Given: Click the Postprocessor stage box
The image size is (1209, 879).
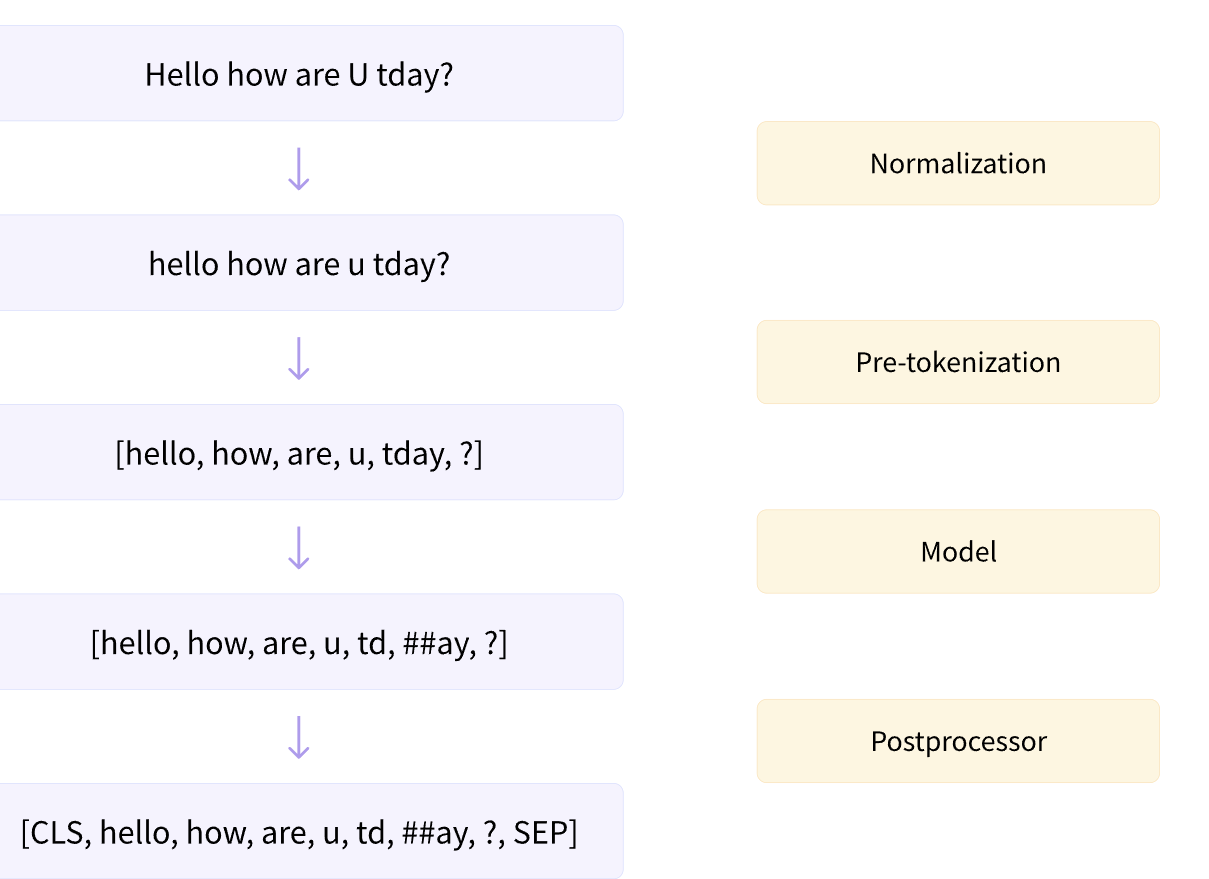Looking at the screenshot, I should 957,742.
